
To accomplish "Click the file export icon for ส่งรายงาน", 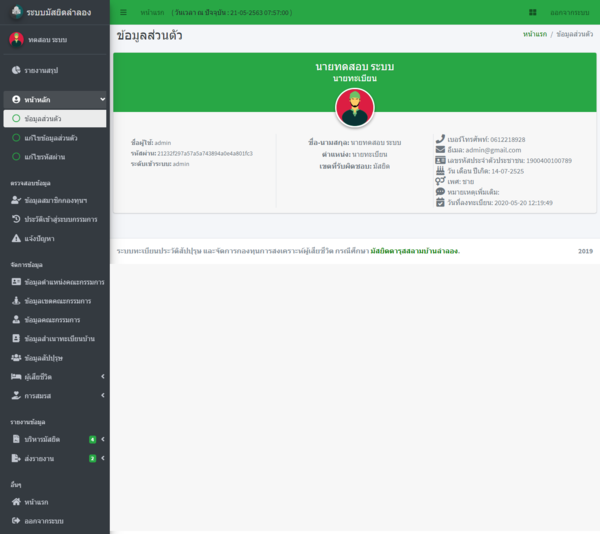I will (16, 458).
